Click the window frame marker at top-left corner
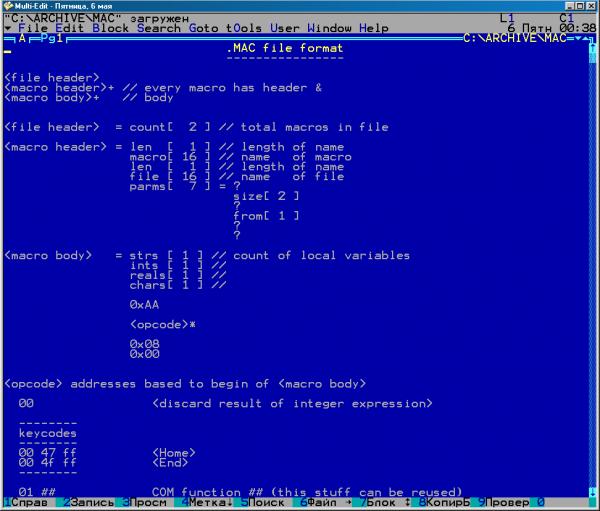Screen dimensions: 600x511 pos(7,39)
